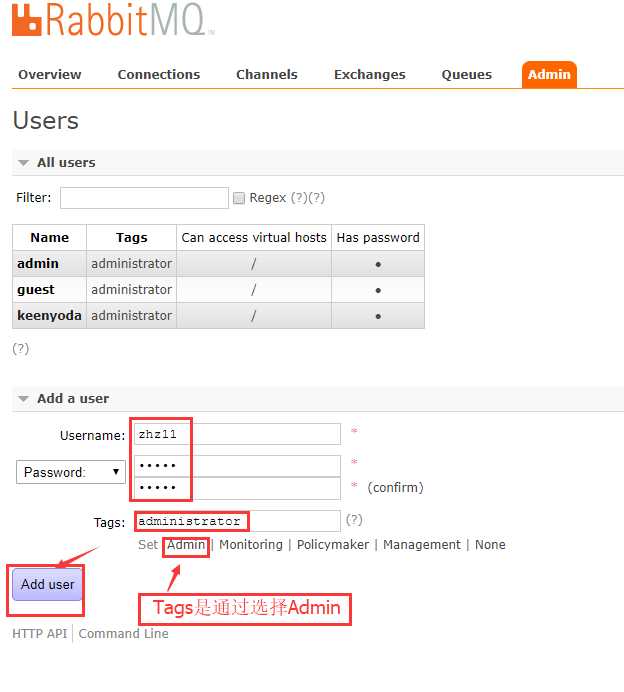Focus the confirm password field
The width and height of the screenshot is (624, 692).
[237, 488]
